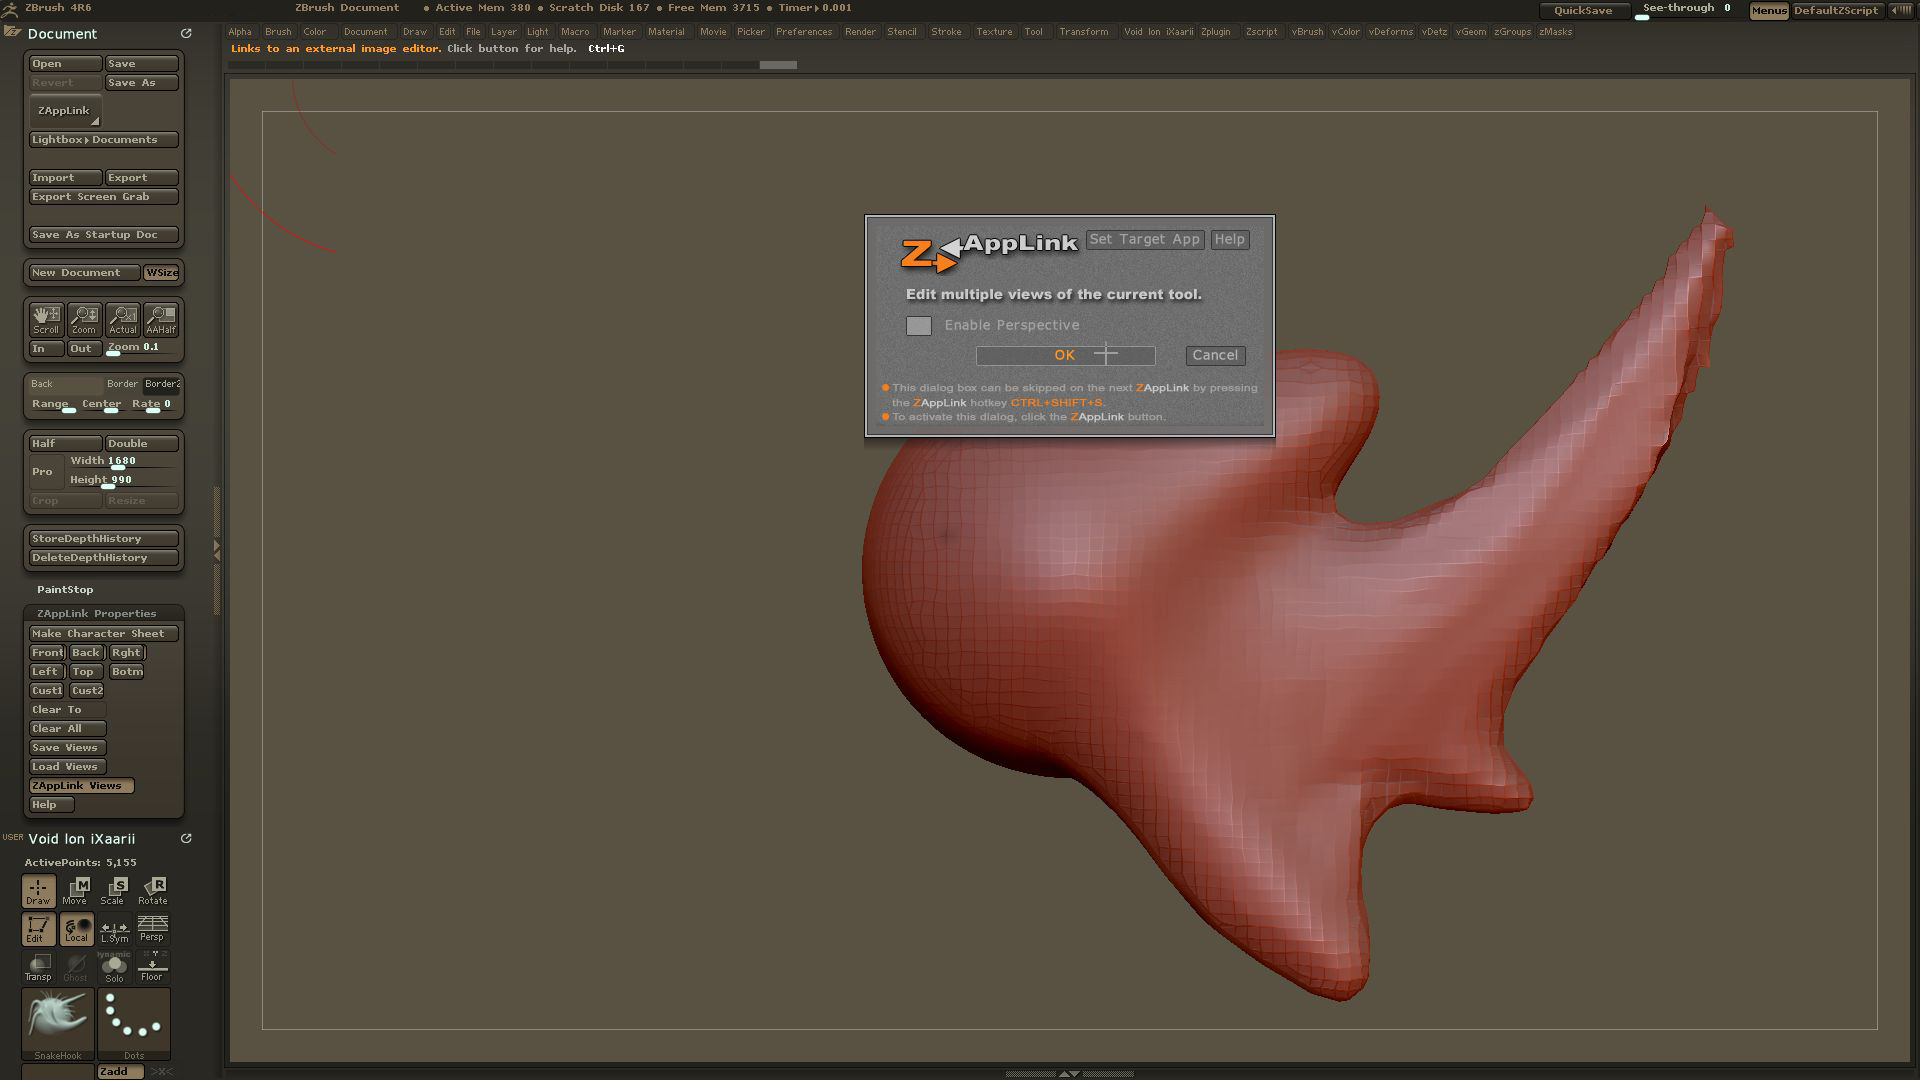1920x1080 pixels.
Task: Toggle Pro constrain proportions button
Action: [x=45, y=472]
